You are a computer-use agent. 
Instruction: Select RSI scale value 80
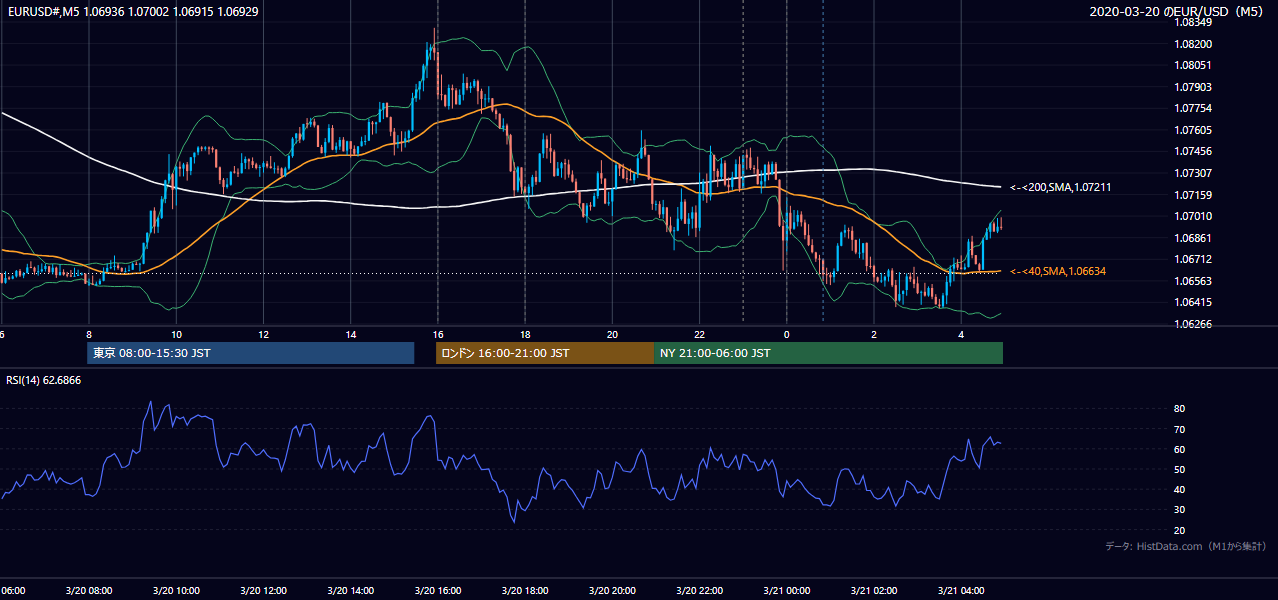click(1179, 409)
